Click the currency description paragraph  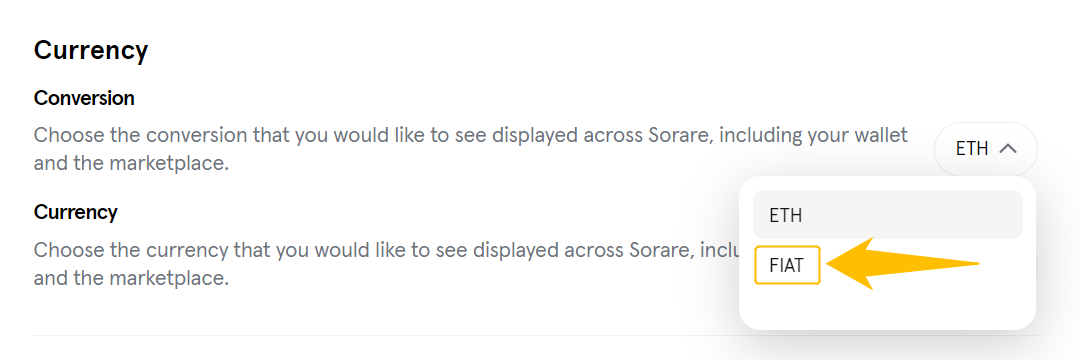(x=386, y=264)
